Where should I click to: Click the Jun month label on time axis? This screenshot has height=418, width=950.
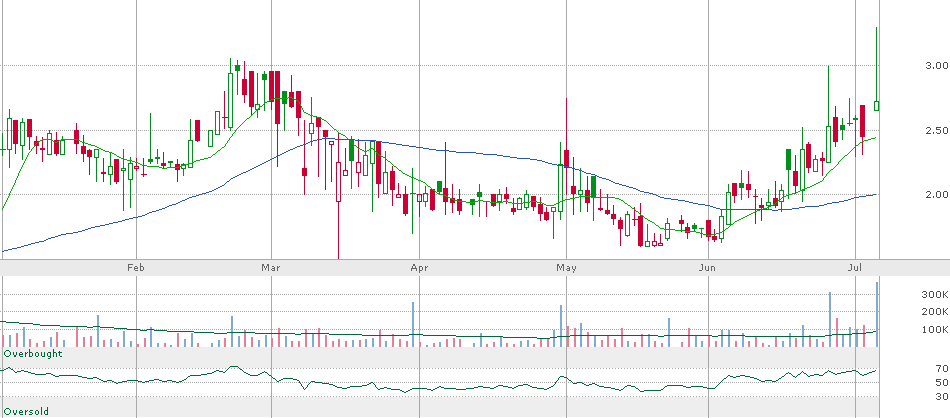[708, 267]
